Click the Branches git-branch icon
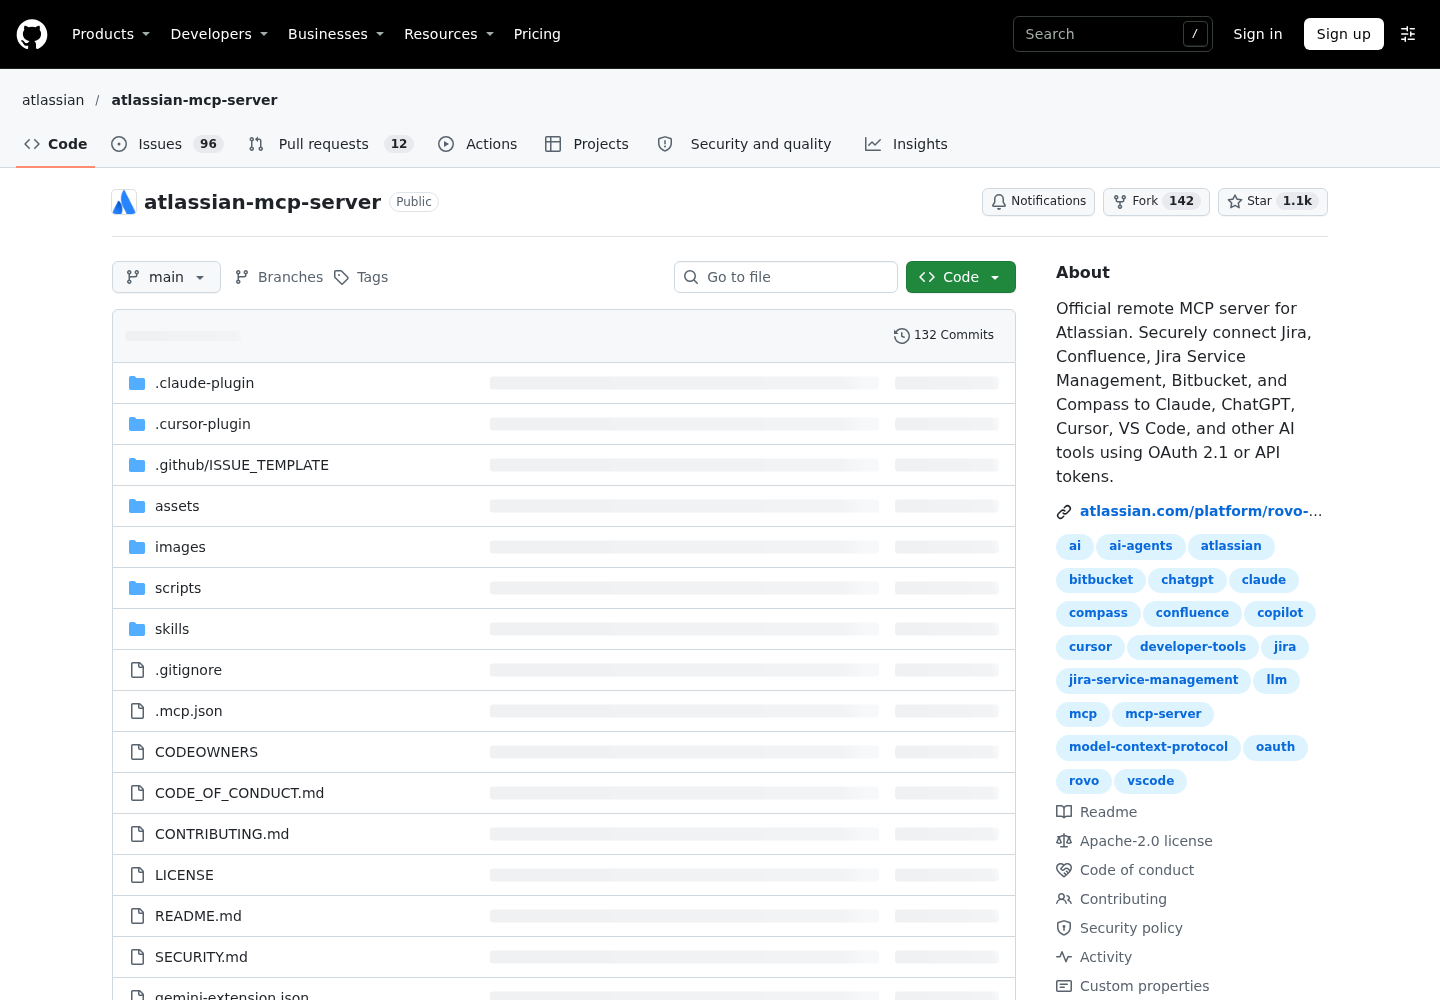1440x1000 pixels. [x=242, y=277]
